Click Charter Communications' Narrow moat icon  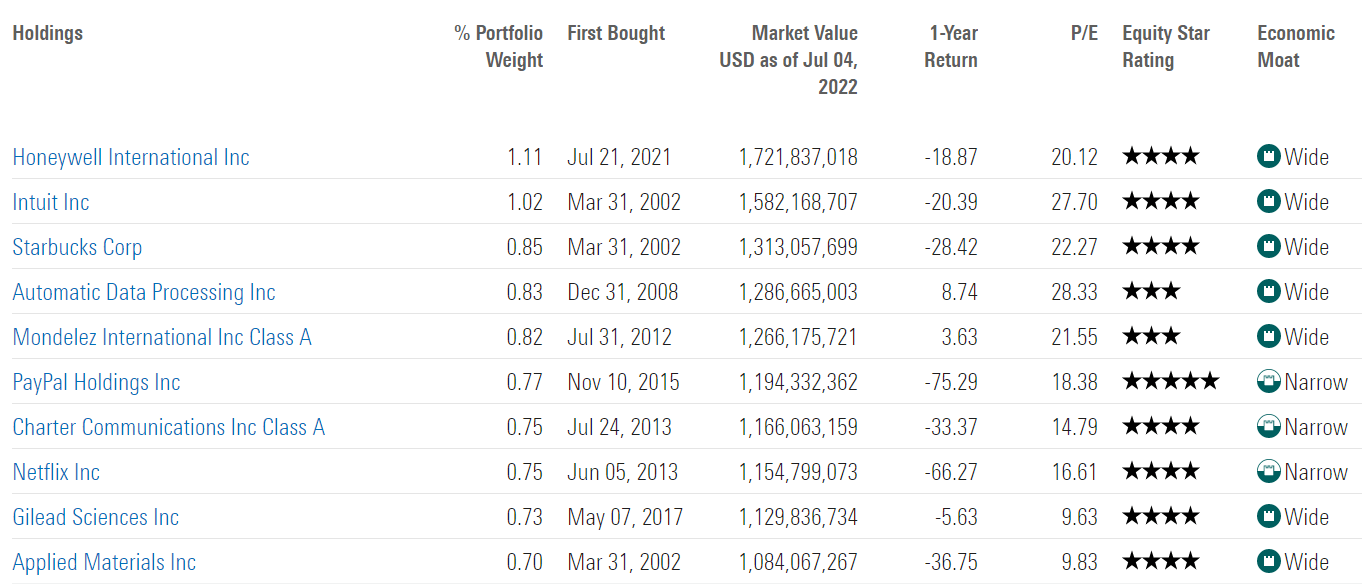pos(1269,427)
